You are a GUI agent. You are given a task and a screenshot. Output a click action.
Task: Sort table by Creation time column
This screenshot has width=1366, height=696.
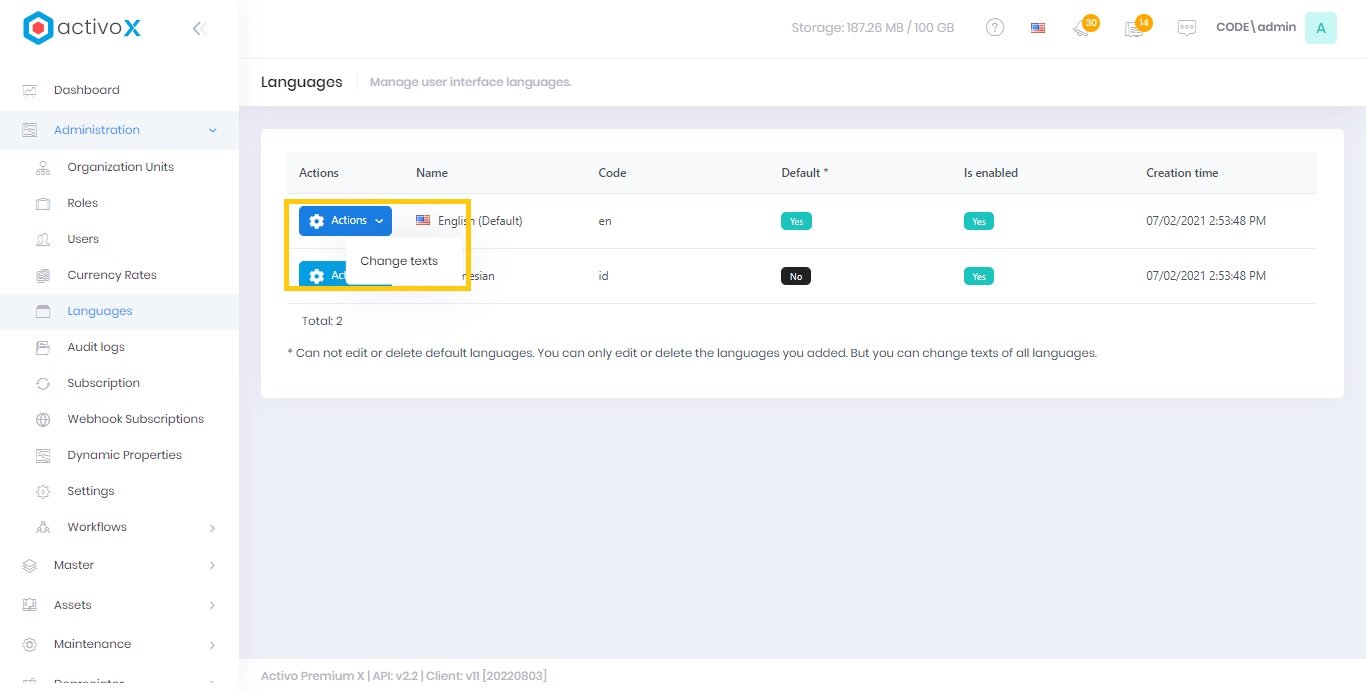[1182, 173]
